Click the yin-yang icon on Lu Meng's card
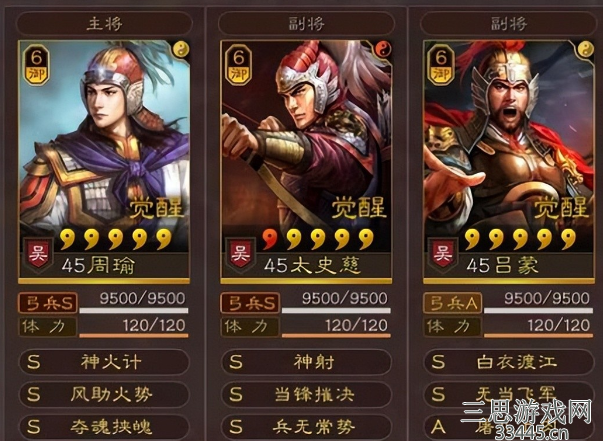This screenshot has height=441, width=603. pyautogui.click(x=585, y=50)
